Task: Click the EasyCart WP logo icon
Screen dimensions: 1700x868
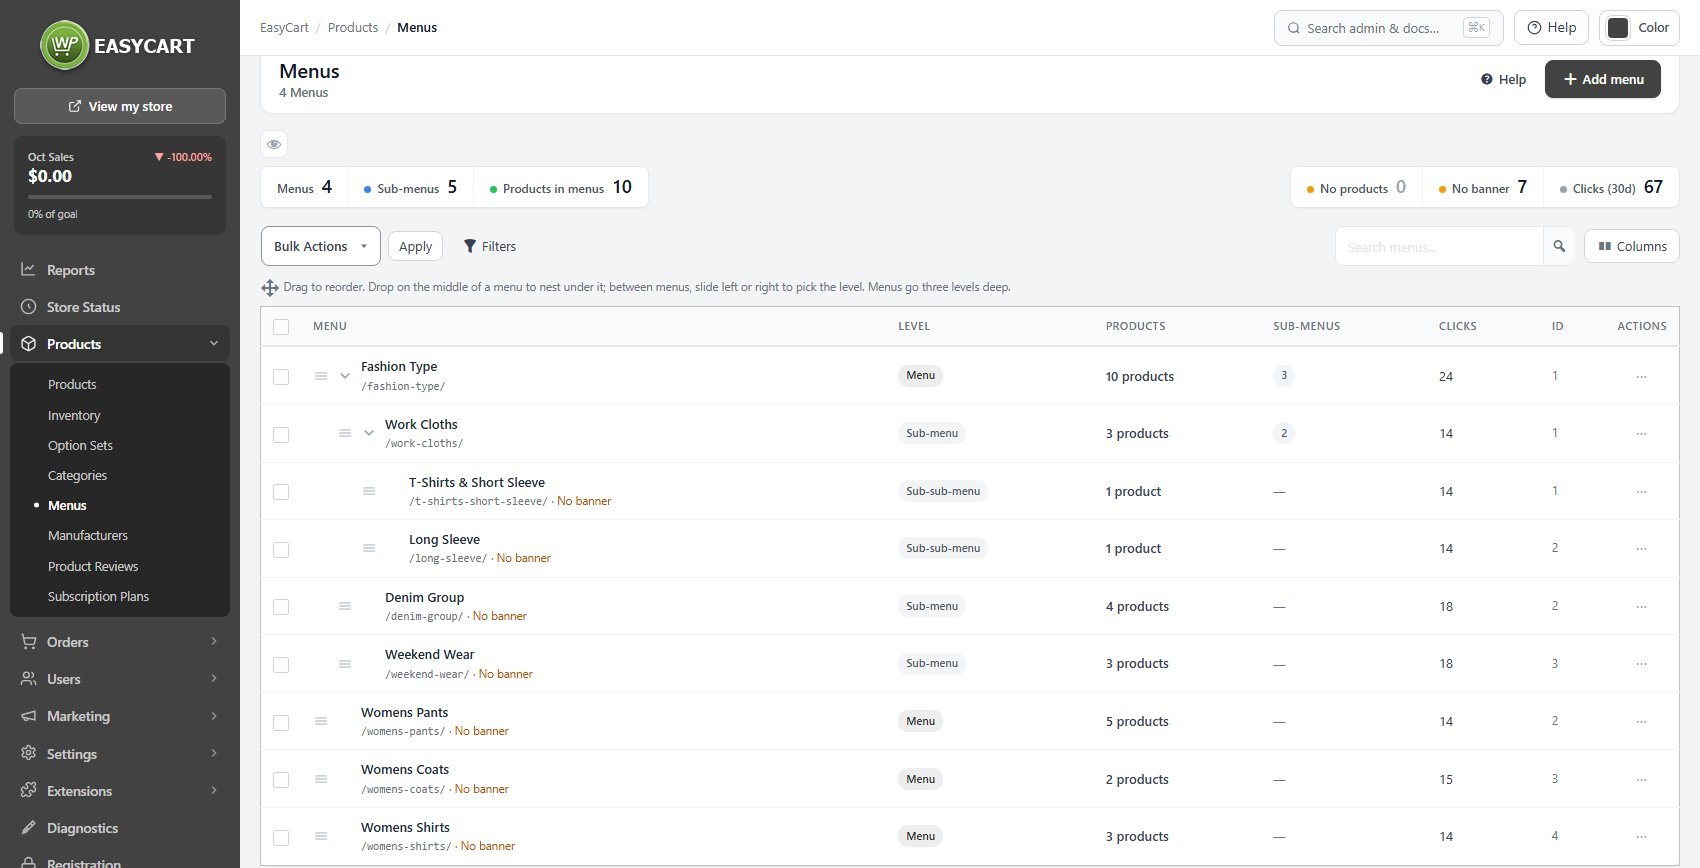Action: point(65,45)
